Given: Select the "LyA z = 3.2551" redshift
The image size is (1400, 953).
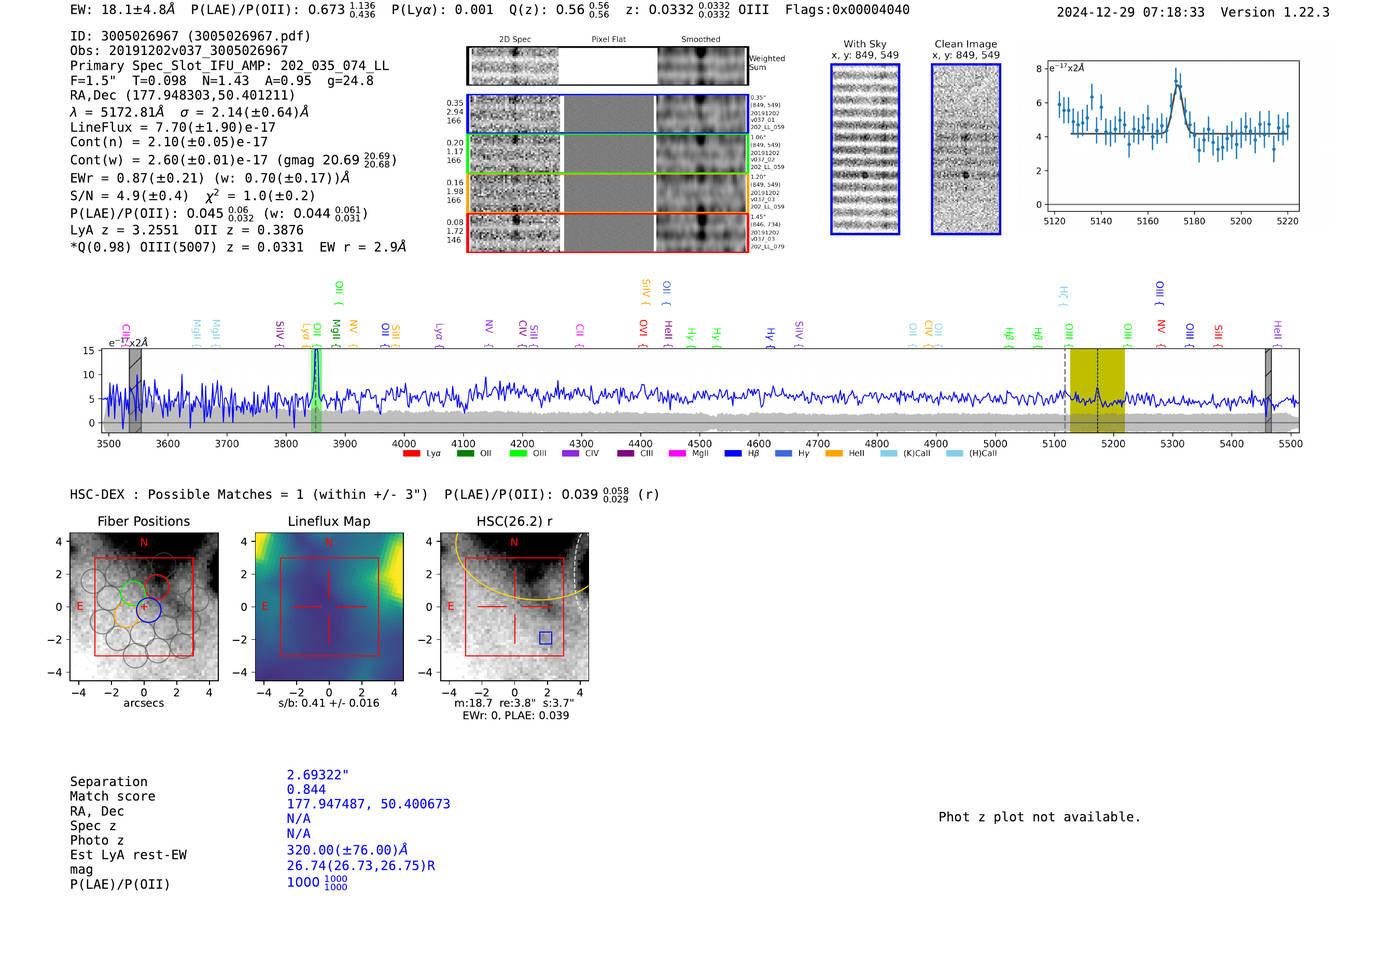Looking at the screenshot, I should (125, 230).
